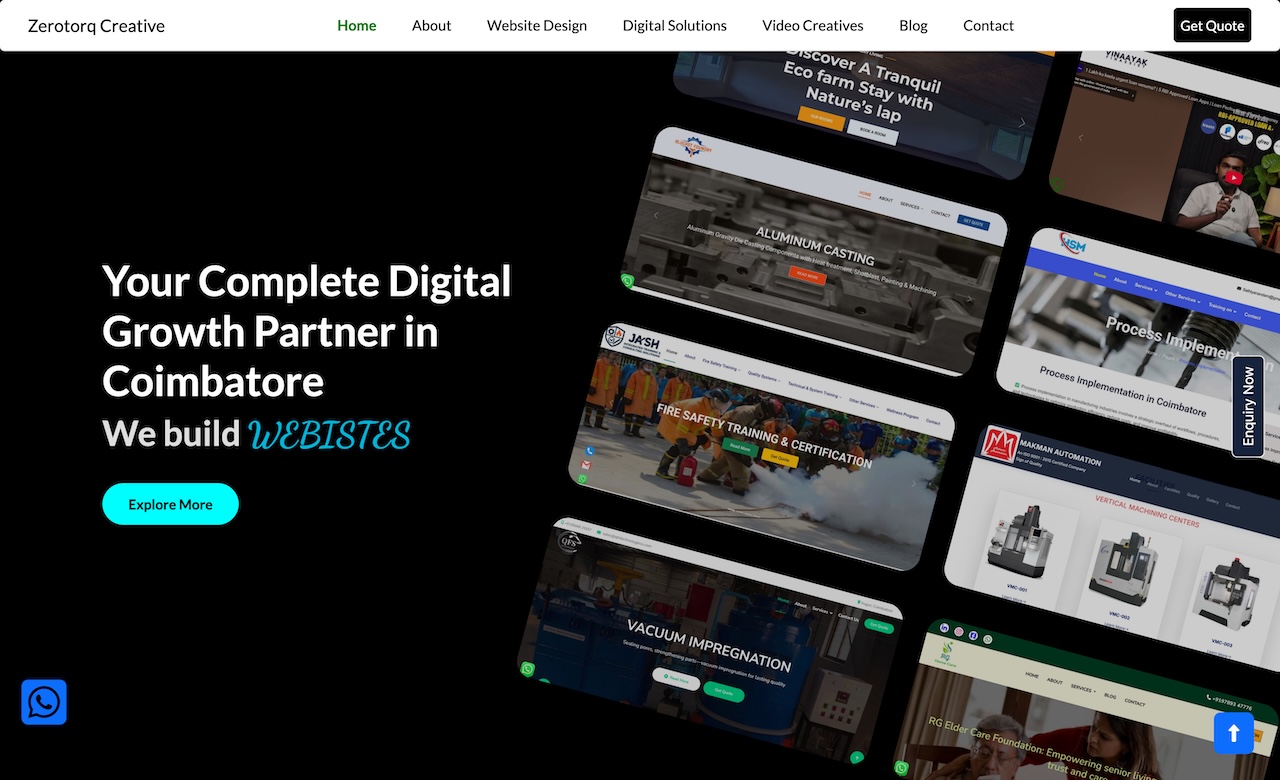Open the Vacuum Impregnation website preview
The image size is (1280, 780).
[x=710, y=642]
